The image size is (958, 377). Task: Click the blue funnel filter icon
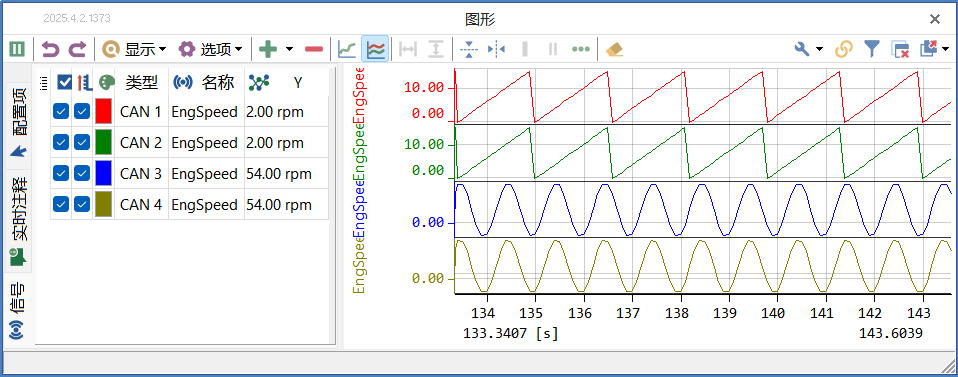pyautogui.click(x=872, y=49)
